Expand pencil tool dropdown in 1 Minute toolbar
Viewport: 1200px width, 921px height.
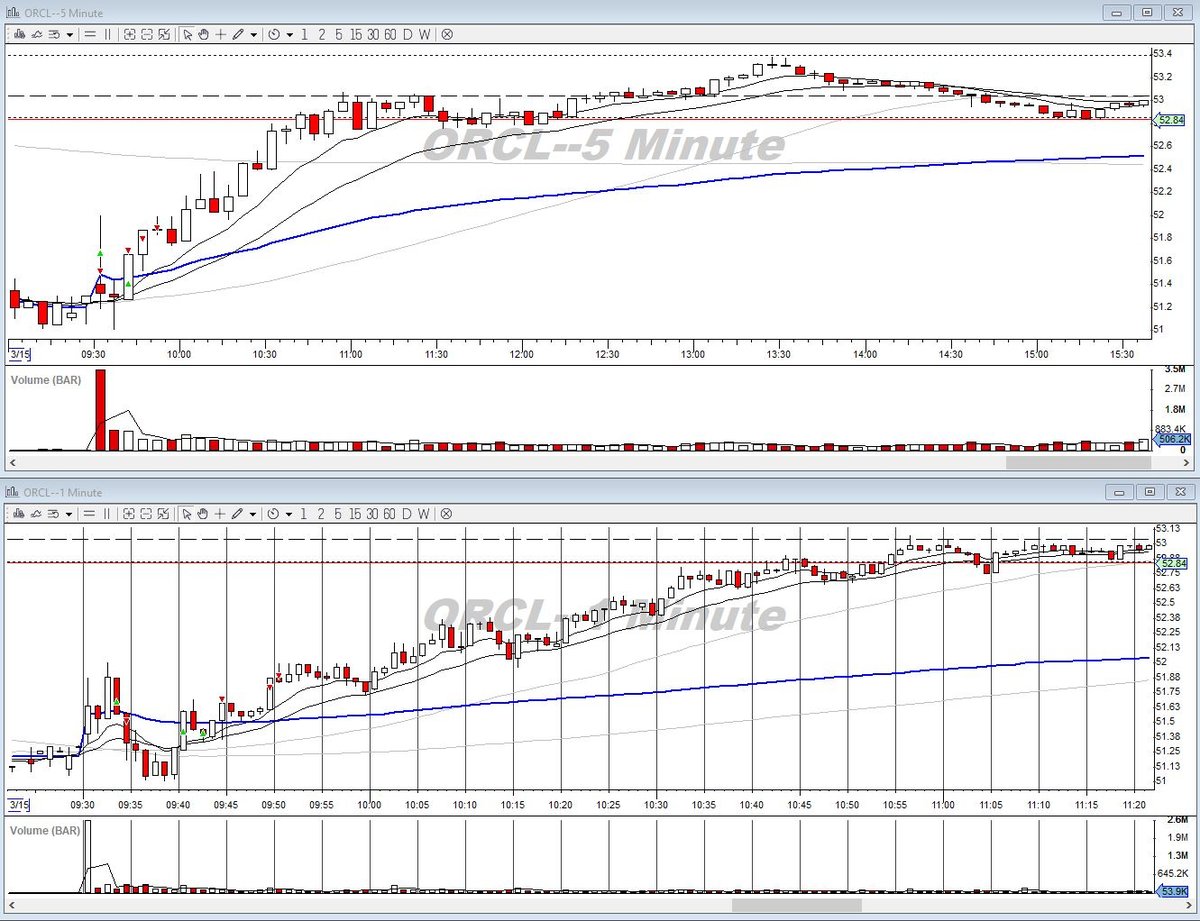(x=254, y=513)
